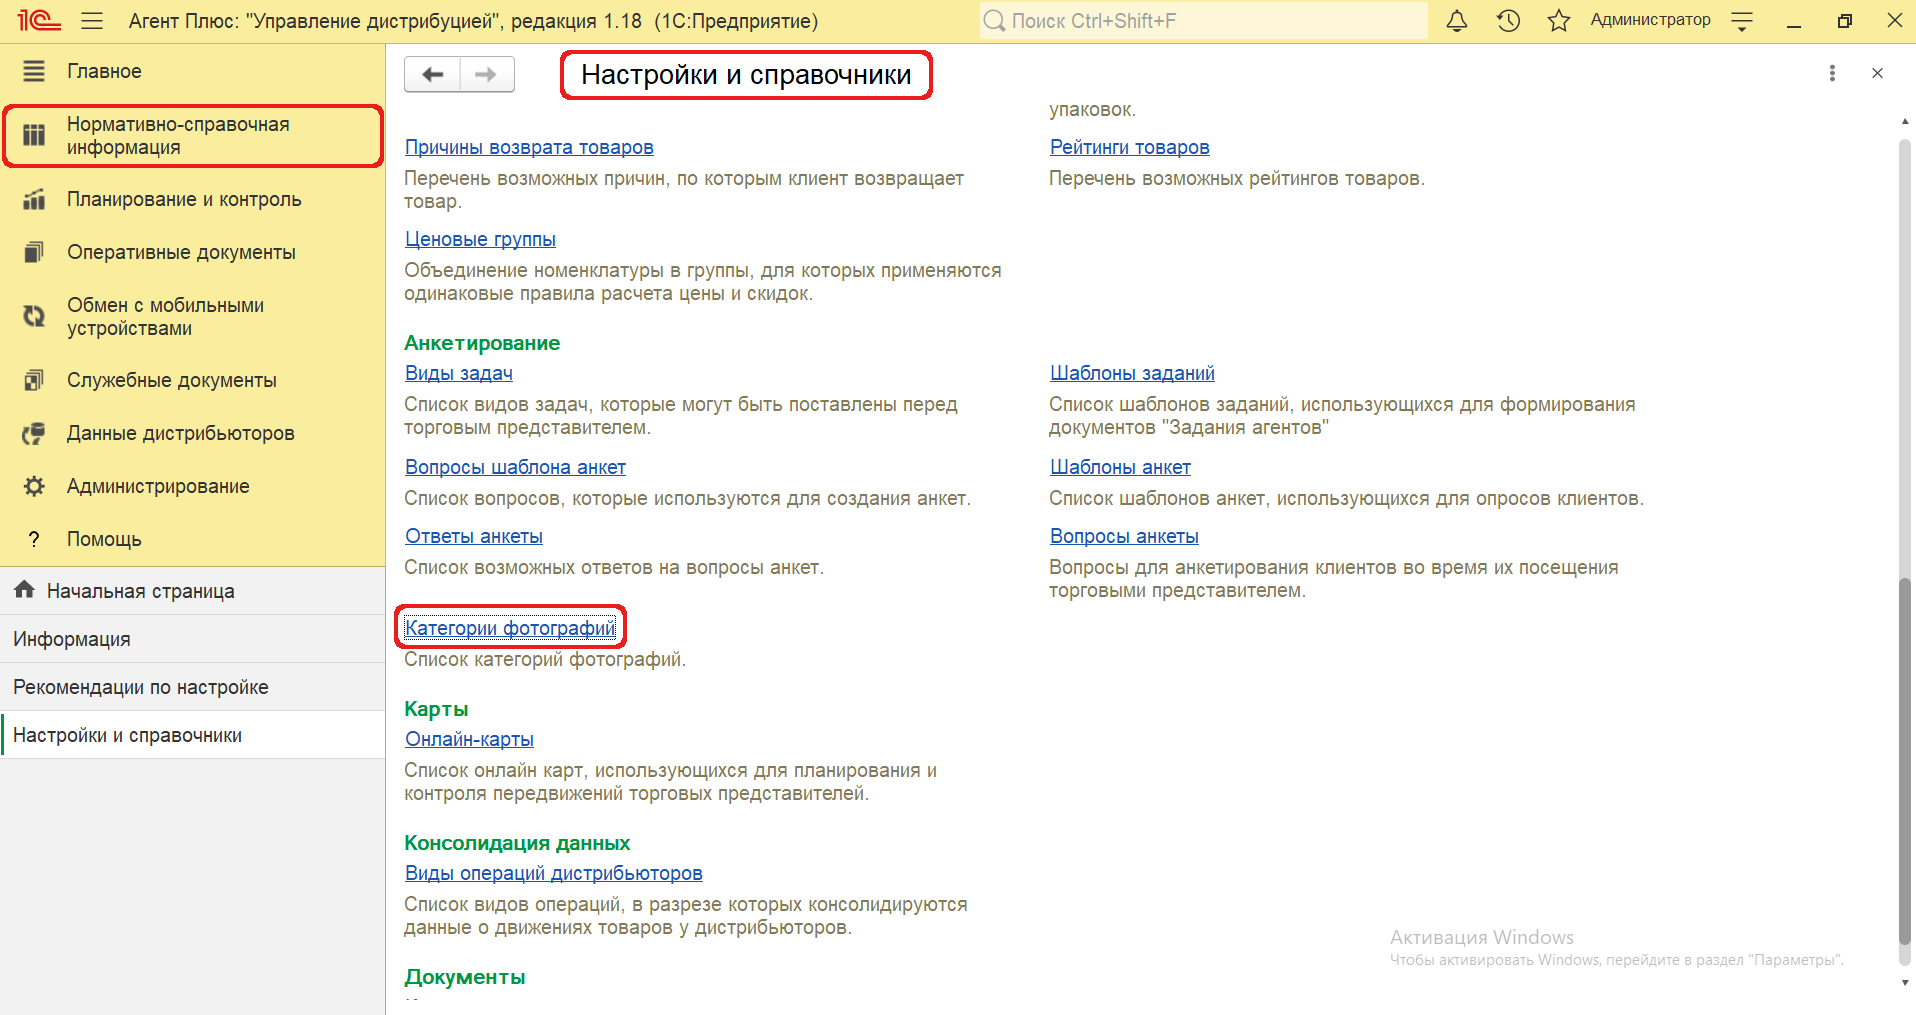
Task: Click the scroll up arrow
Action: click(x=1904, y=121)
